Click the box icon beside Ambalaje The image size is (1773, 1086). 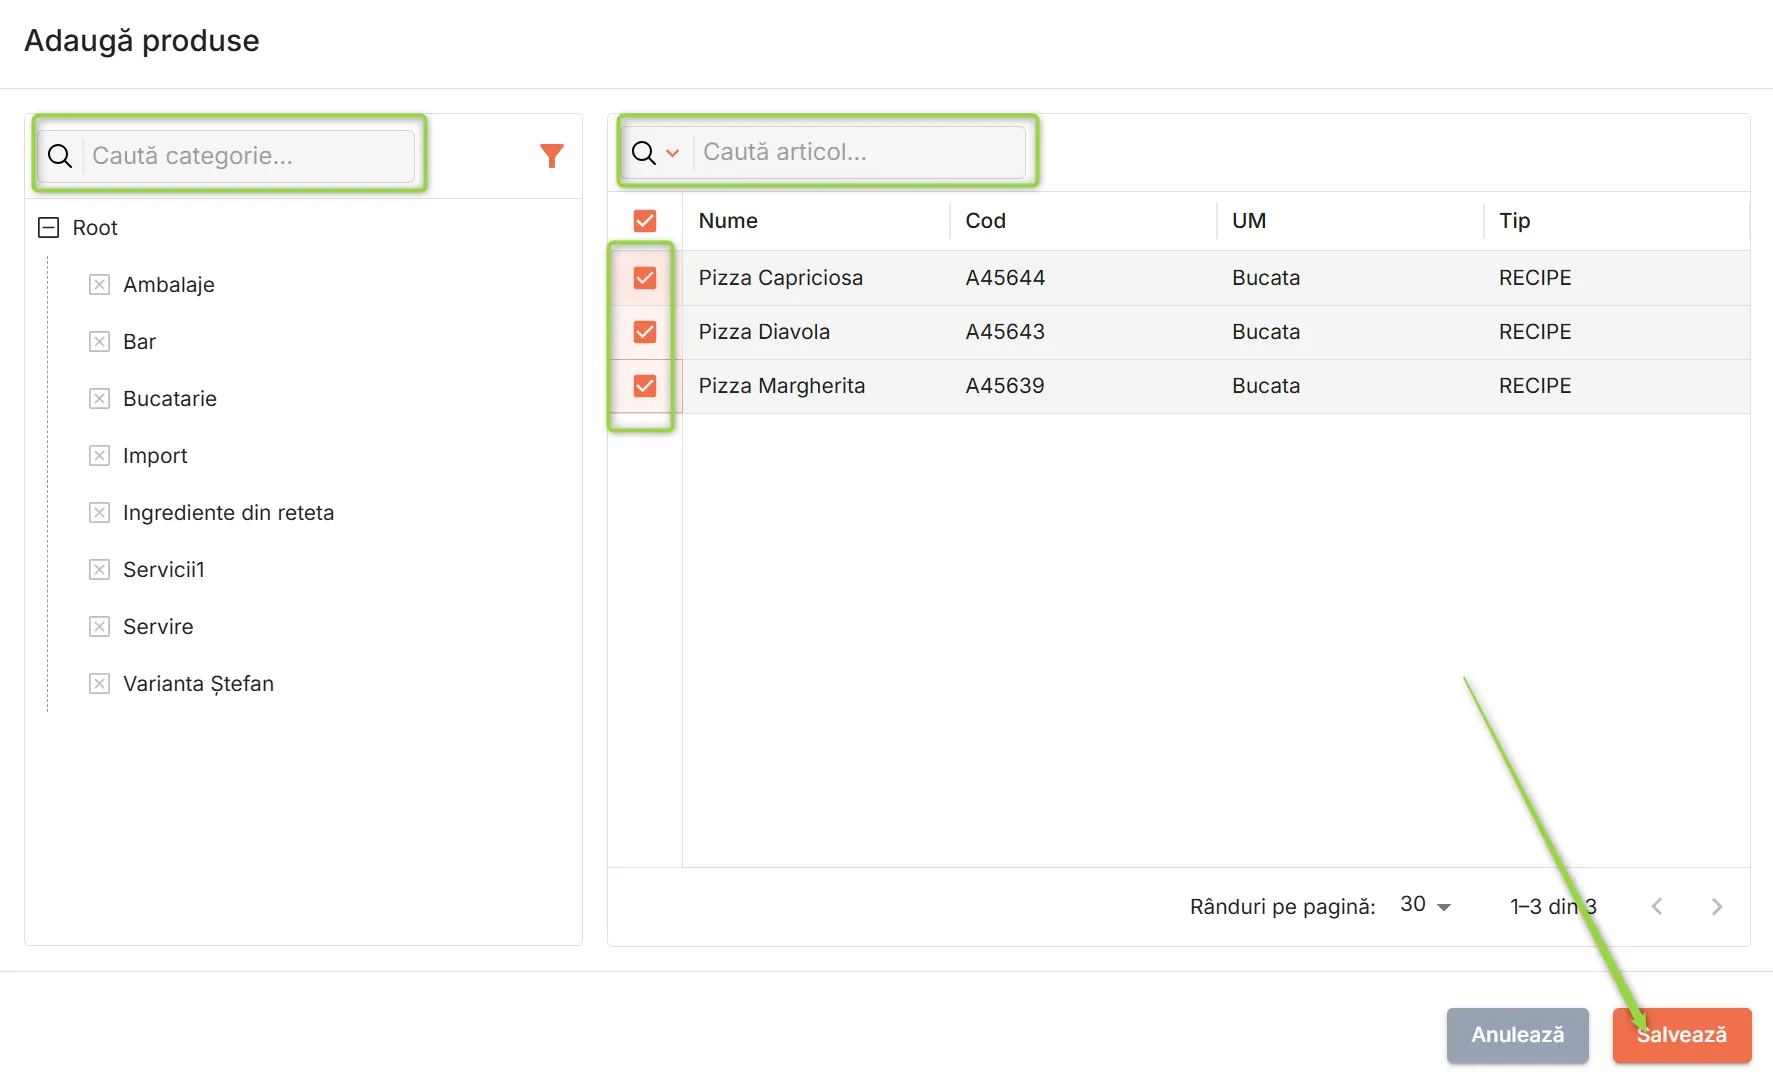pos(99,285)
